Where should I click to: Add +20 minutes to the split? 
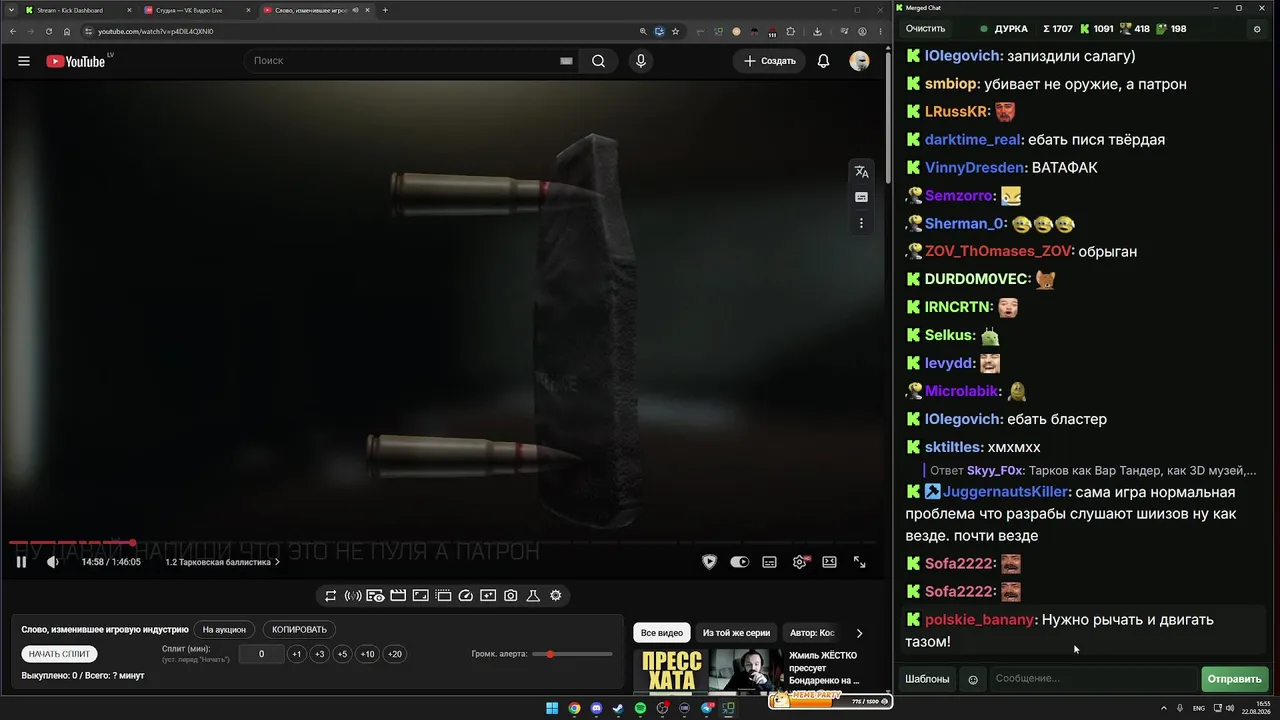tap(395, 654)
